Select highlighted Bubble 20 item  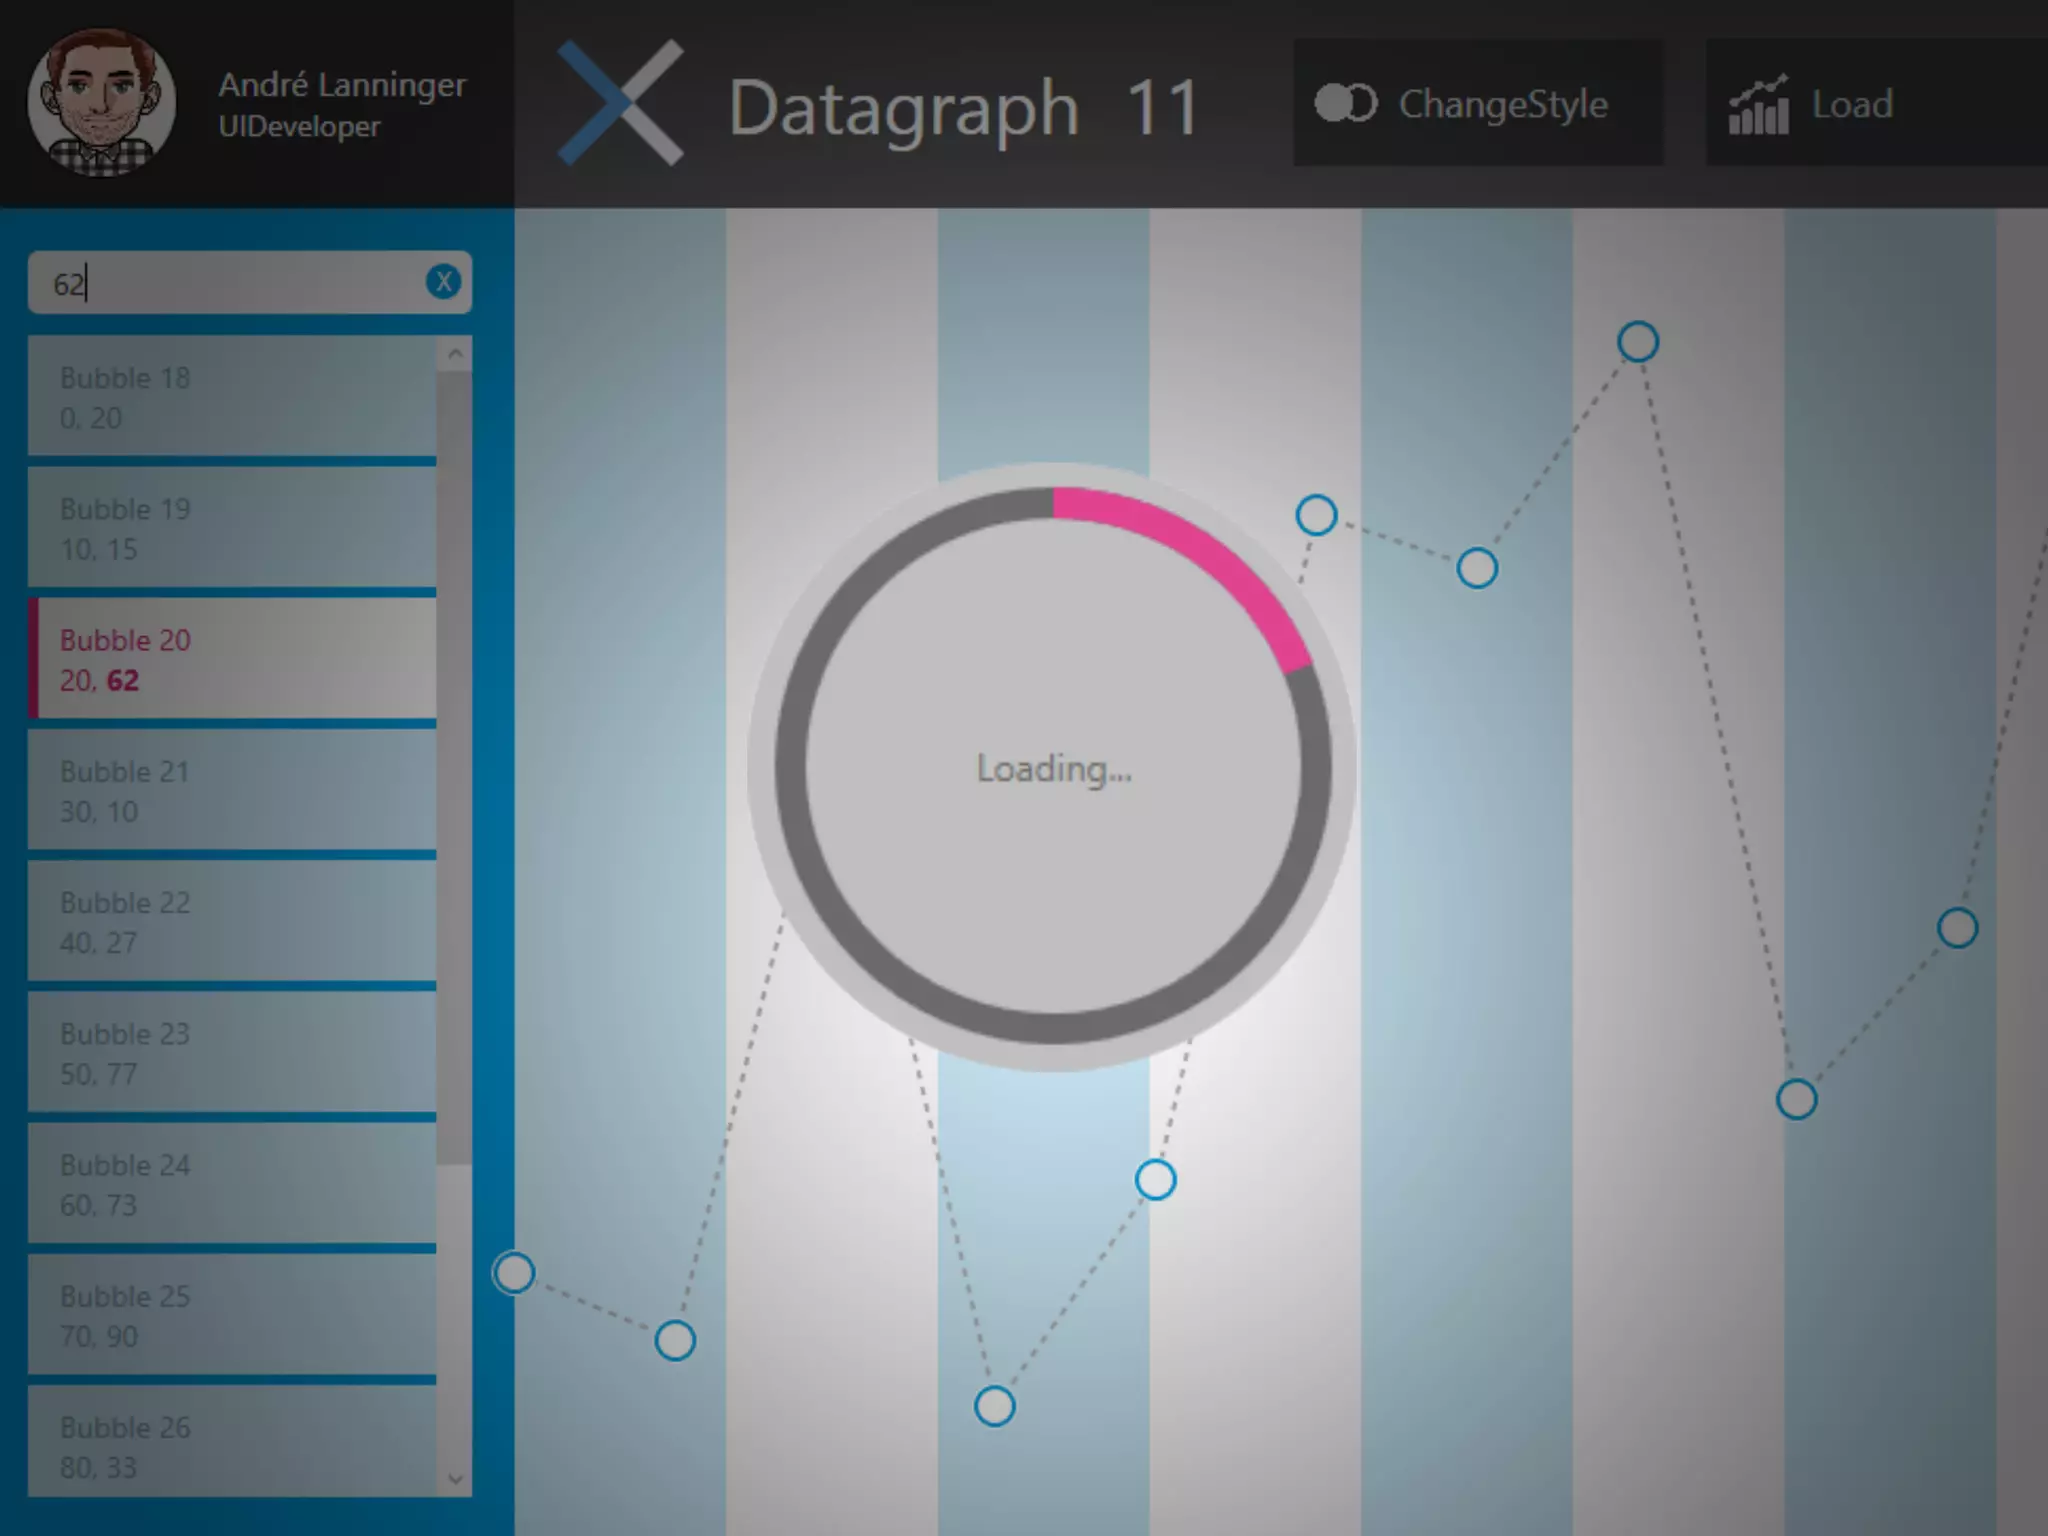tap(232, 659)
